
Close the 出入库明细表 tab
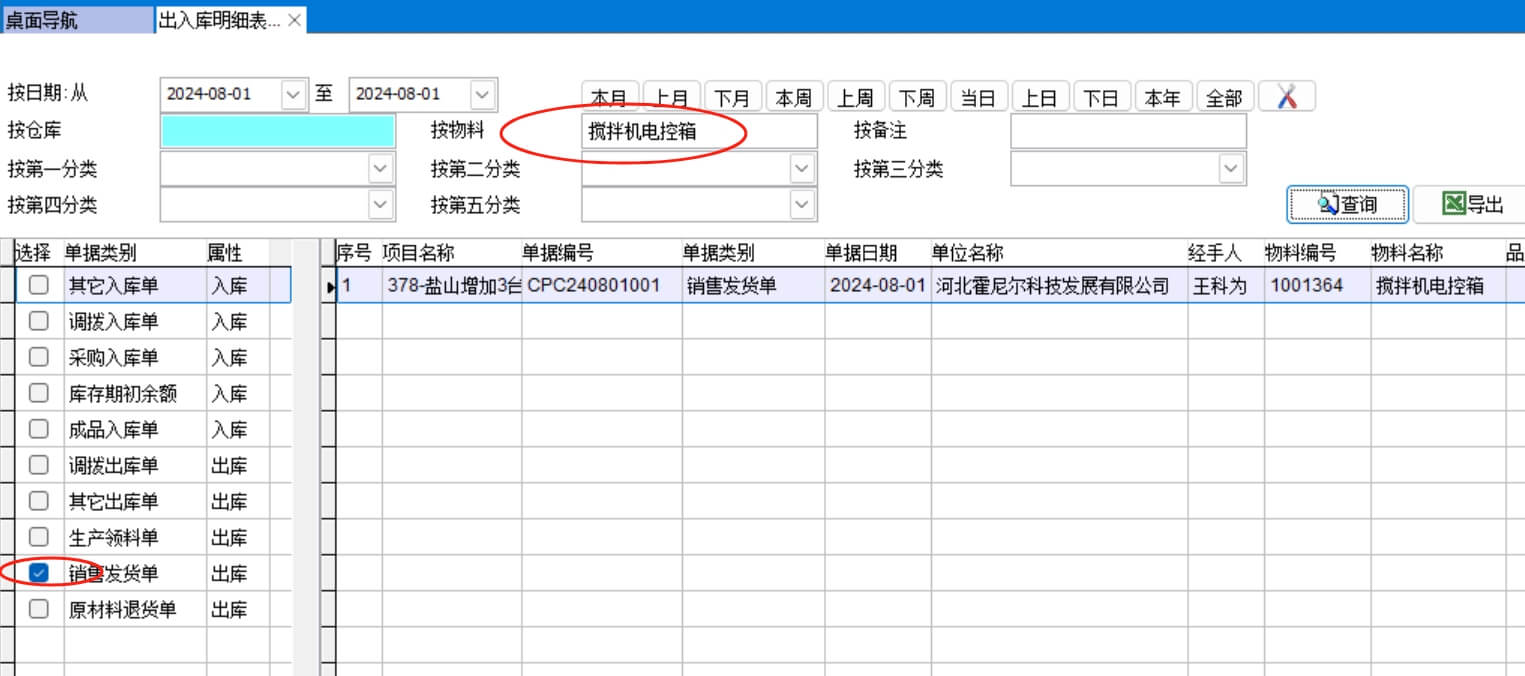pyautogui.click(x=295, y=21)
